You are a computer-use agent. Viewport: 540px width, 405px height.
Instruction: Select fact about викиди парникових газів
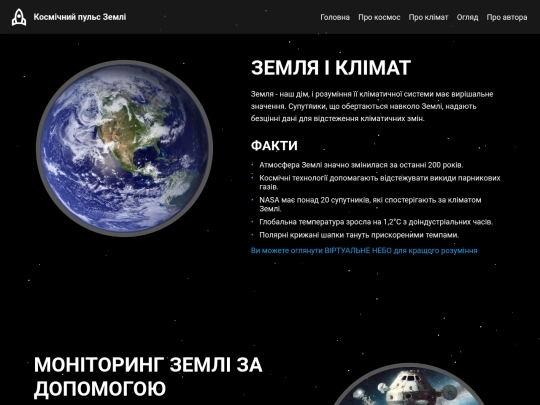(380, 182)
